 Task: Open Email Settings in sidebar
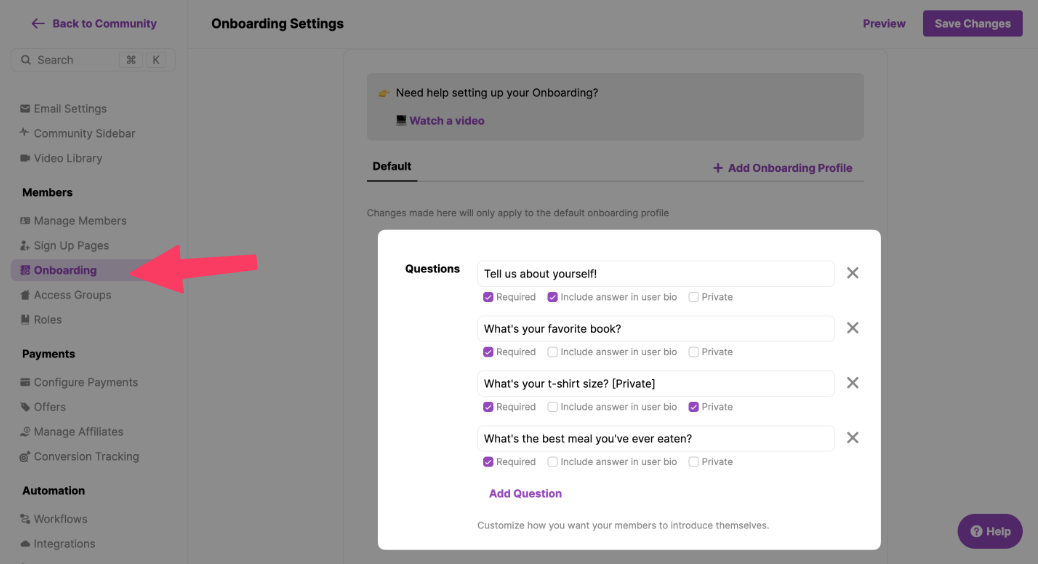pos(69,109)
